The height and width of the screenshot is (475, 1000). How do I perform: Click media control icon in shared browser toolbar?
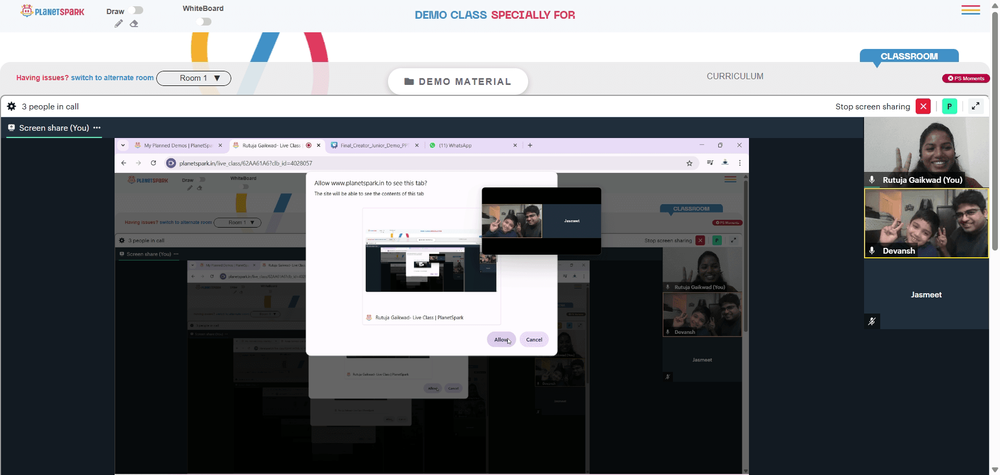point(710,163)
